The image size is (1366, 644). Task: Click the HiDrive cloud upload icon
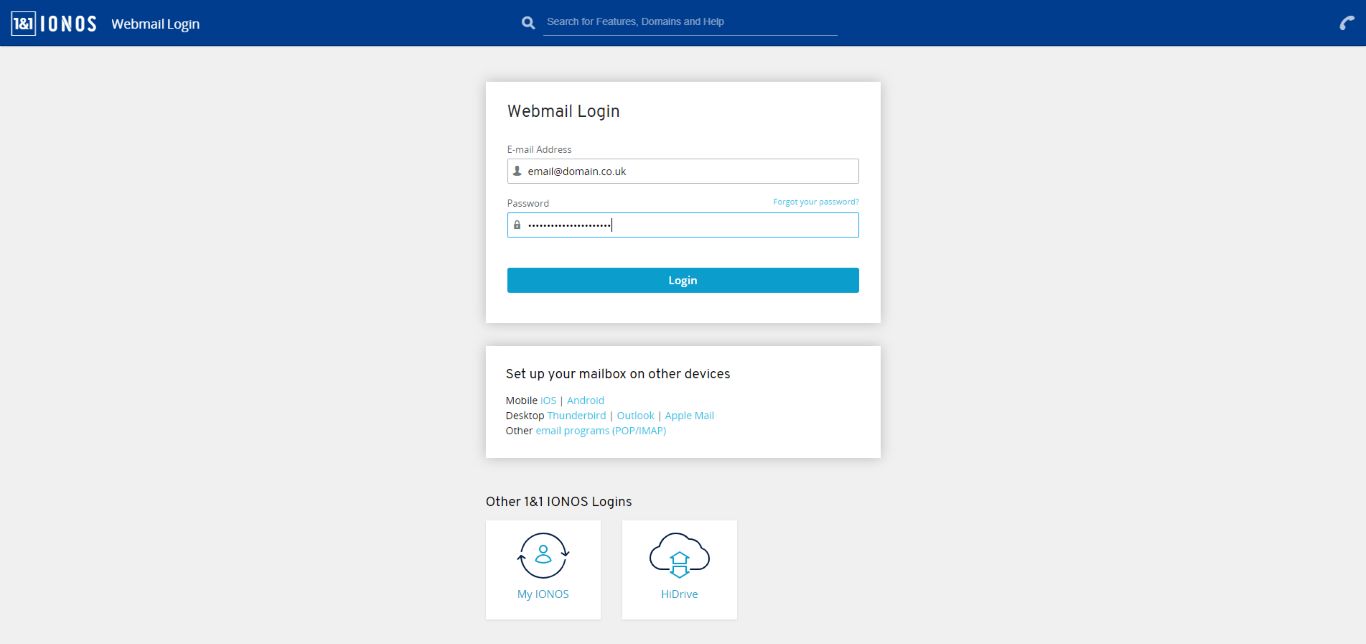(679, 555)
